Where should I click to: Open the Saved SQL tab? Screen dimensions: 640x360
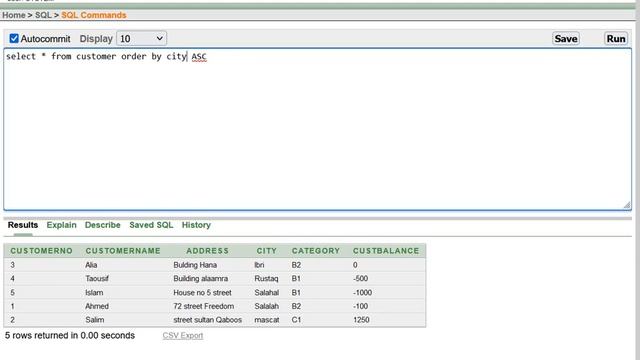tap(151, 225)
